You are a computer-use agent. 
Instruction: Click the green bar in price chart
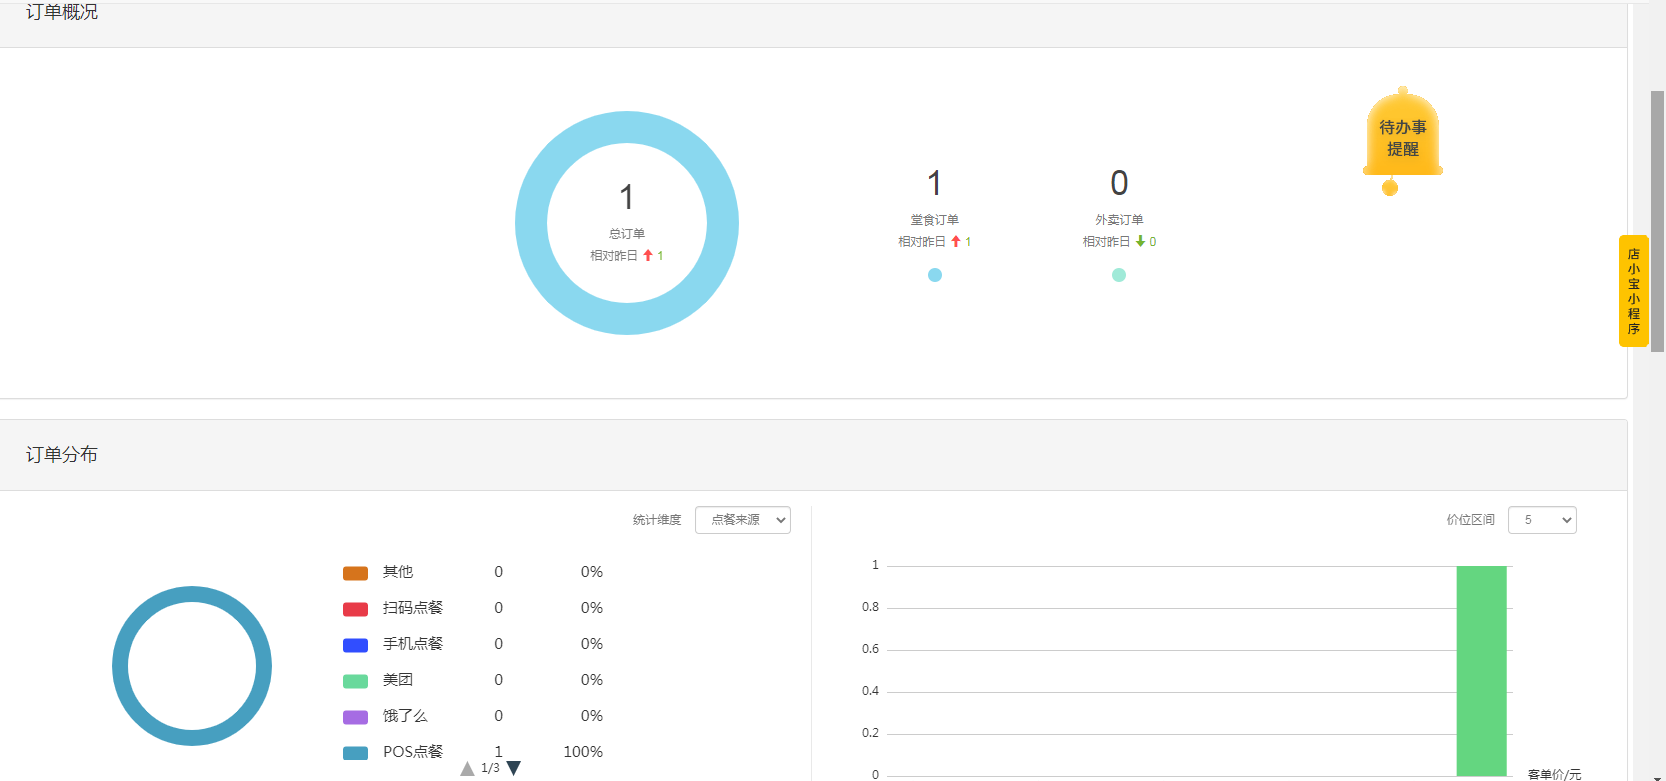pos(1481,670)
